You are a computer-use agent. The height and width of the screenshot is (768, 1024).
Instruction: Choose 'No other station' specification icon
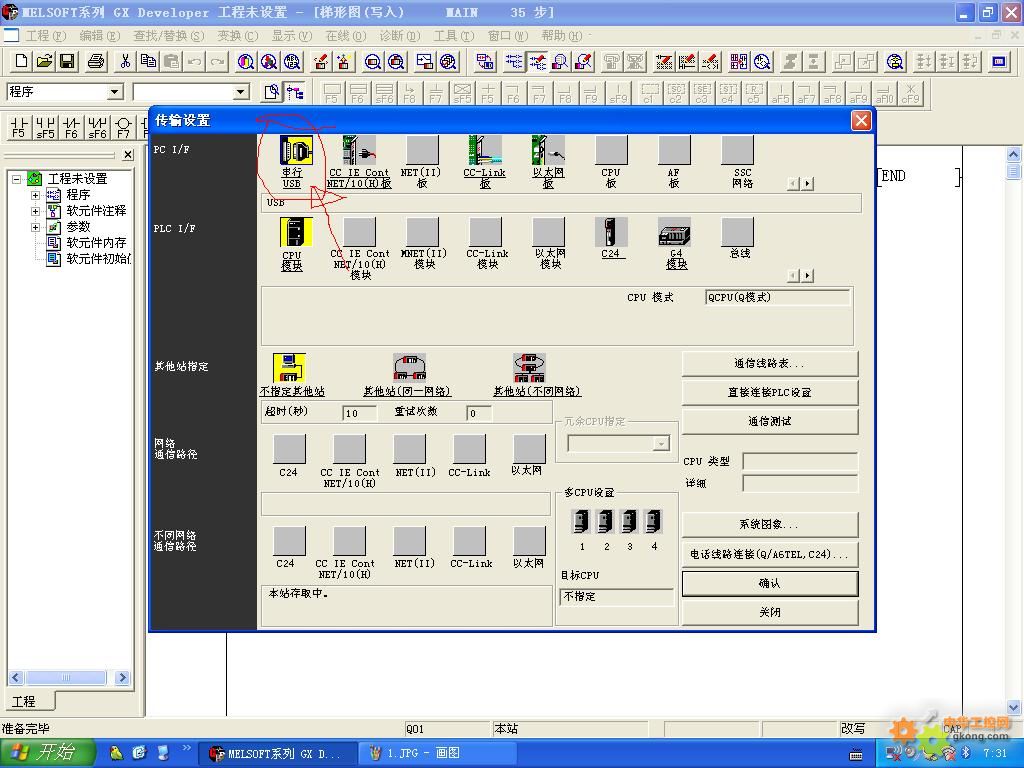(289, 368)
